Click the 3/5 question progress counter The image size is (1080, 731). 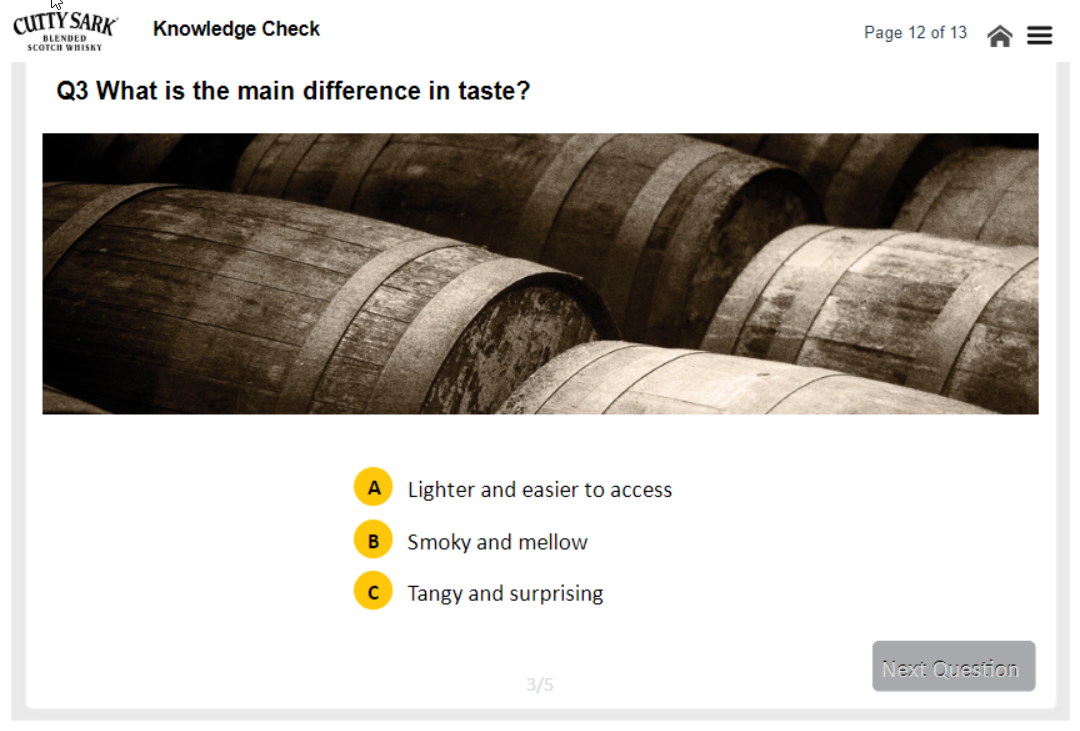540,685
